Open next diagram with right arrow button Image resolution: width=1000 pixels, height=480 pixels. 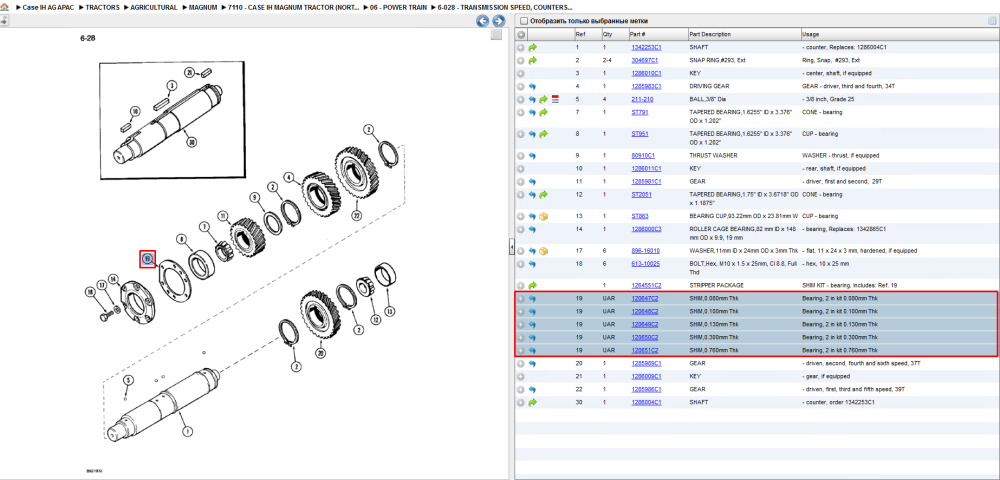(499, 21)
